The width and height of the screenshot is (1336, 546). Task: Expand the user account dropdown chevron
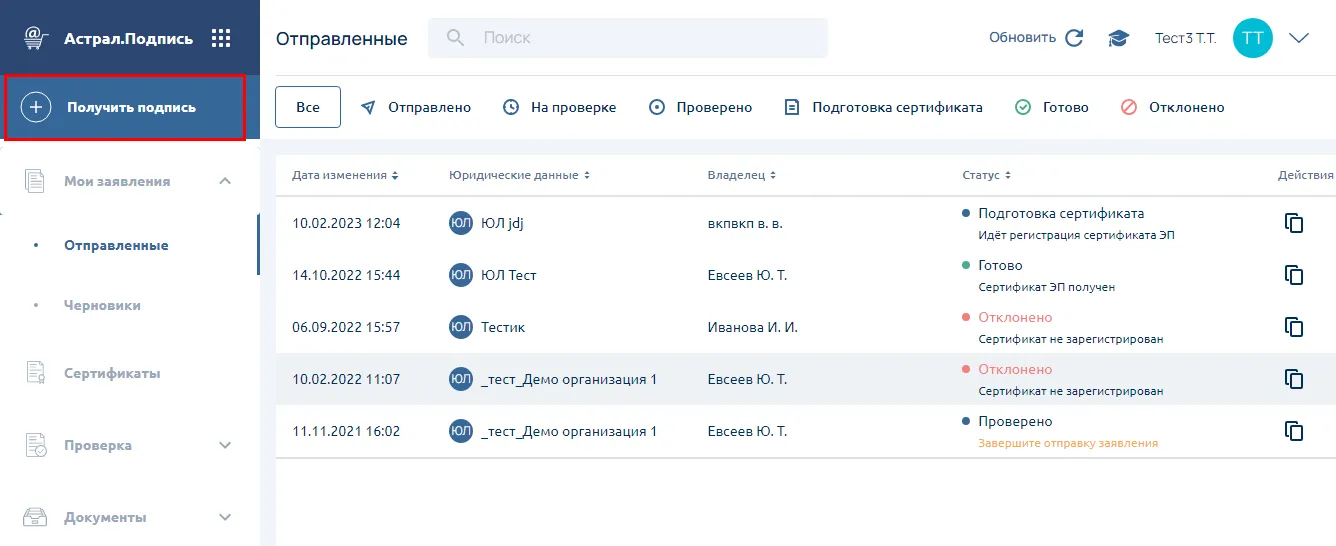(1299, 38)
